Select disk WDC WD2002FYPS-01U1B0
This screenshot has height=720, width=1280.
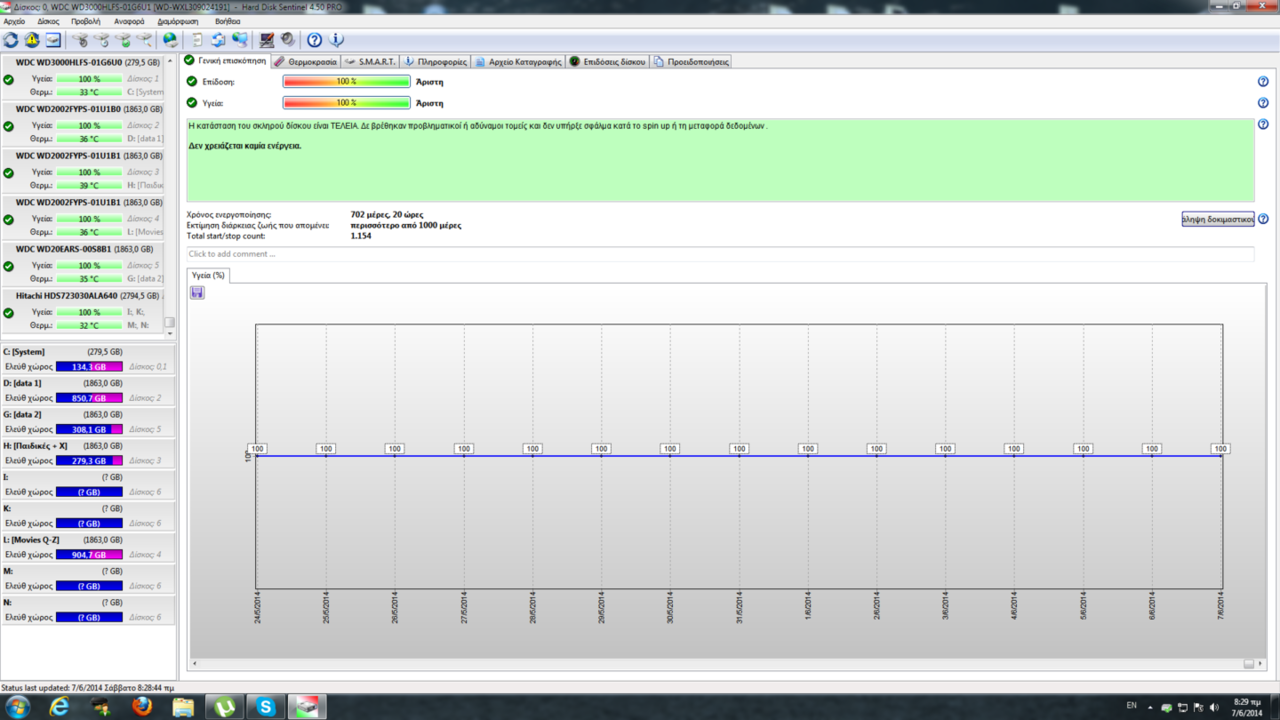(x=82, y=124)
